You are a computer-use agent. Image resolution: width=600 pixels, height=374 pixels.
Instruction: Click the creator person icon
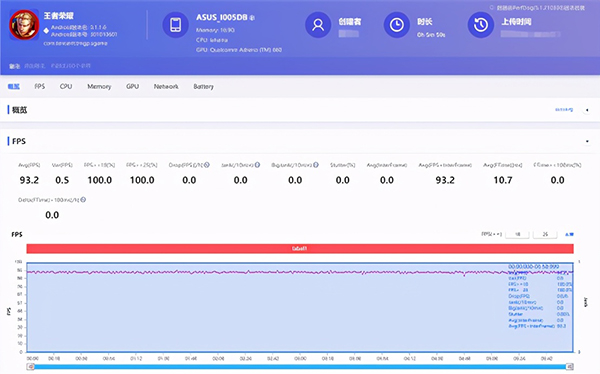click(318, 25)
